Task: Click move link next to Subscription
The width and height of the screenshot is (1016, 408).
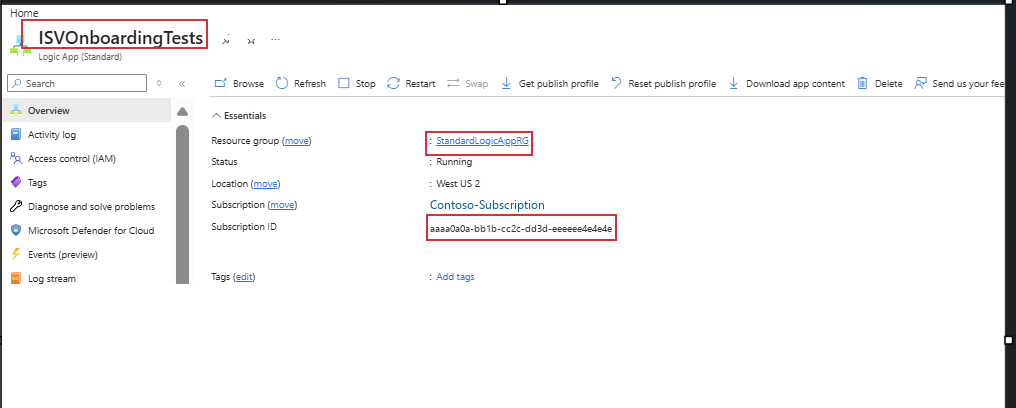Action: point(282,205)
